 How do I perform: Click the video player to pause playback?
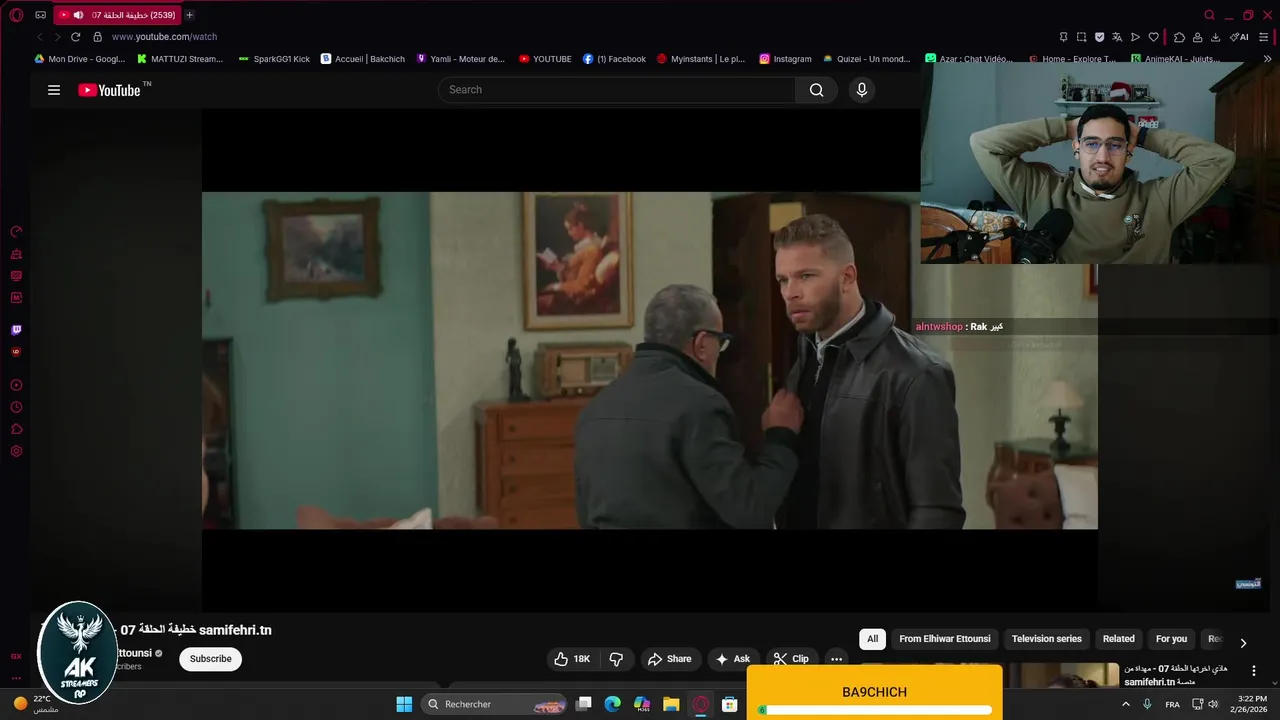650,360
